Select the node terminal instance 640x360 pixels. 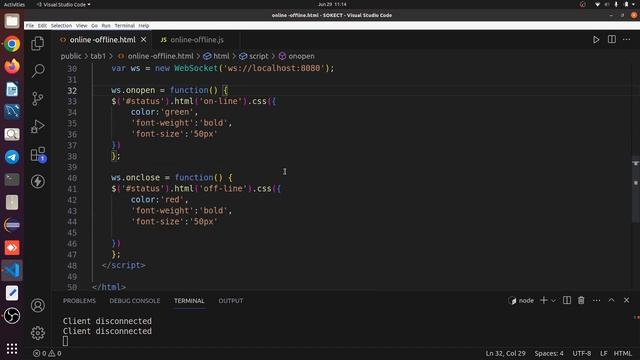tap(521, 301)
